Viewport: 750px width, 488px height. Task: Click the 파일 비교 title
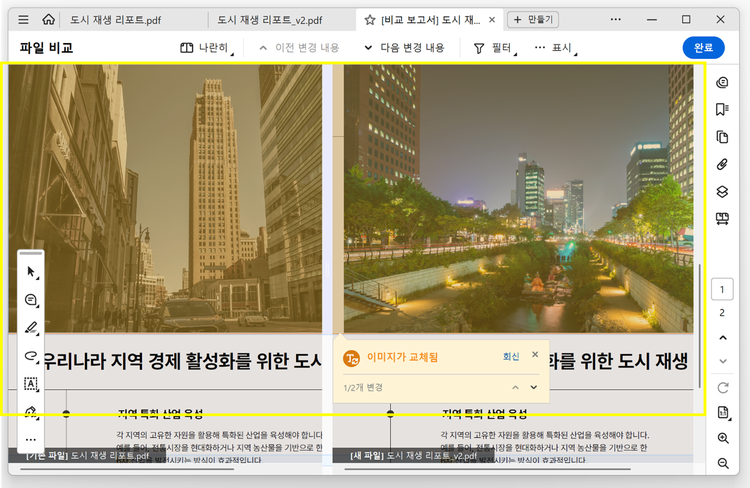[x=46, y=48]
